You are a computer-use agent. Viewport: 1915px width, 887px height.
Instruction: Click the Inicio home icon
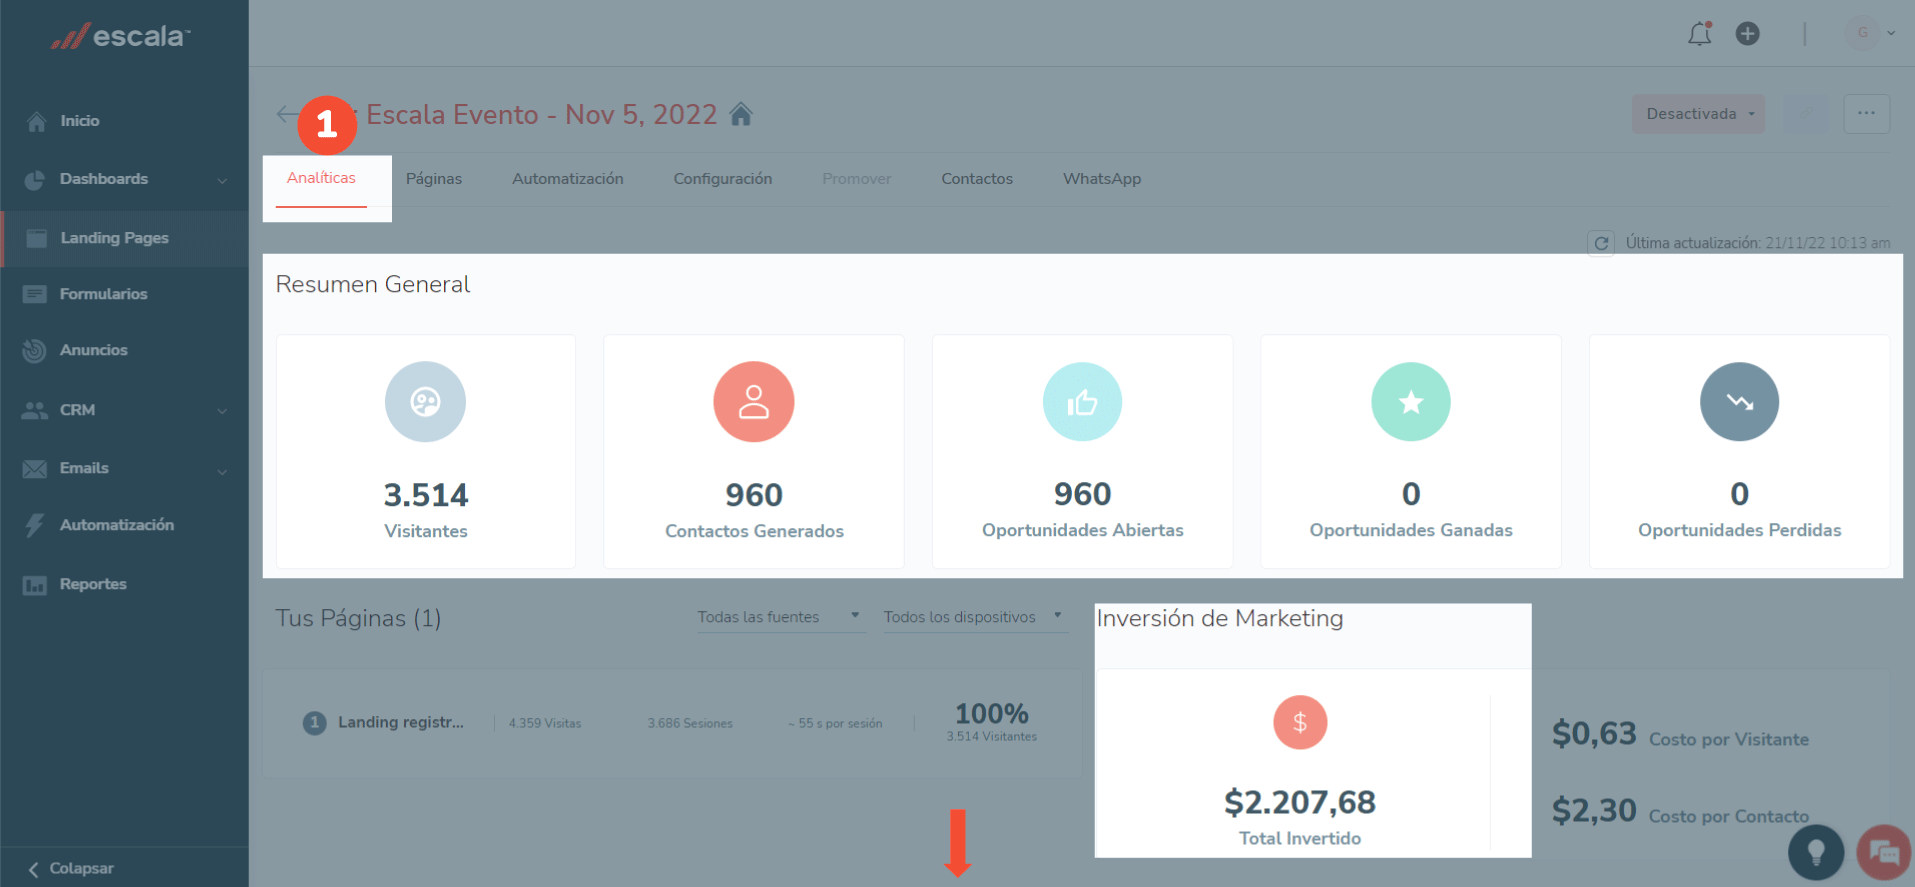pos(36,122)
